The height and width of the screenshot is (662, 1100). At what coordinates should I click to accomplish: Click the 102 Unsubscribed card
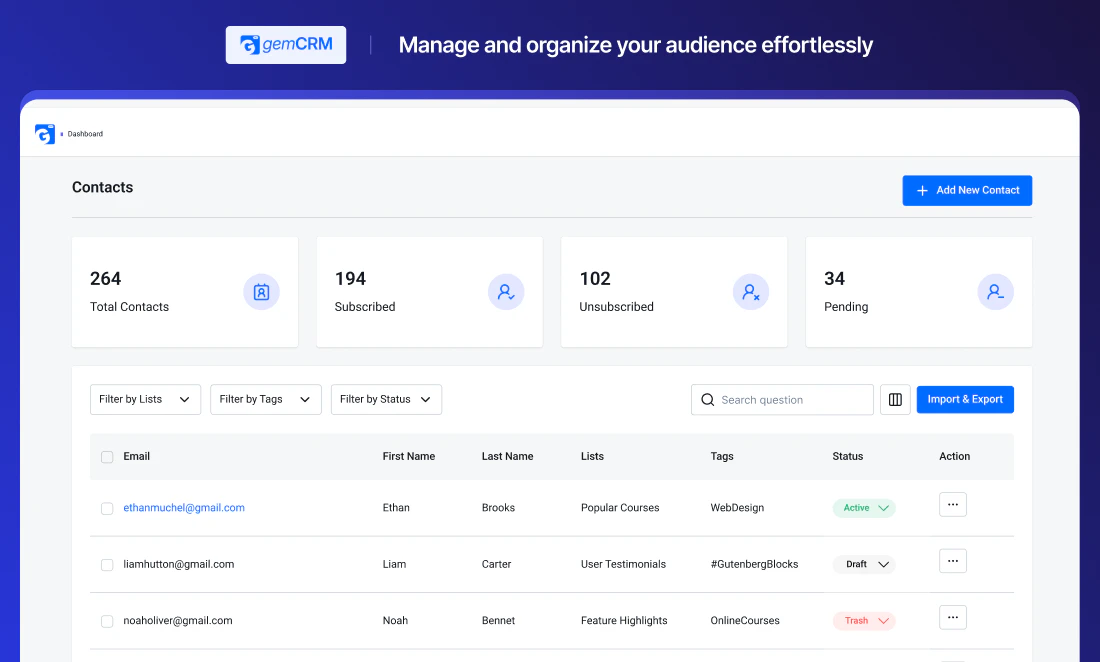coord(674,292)
